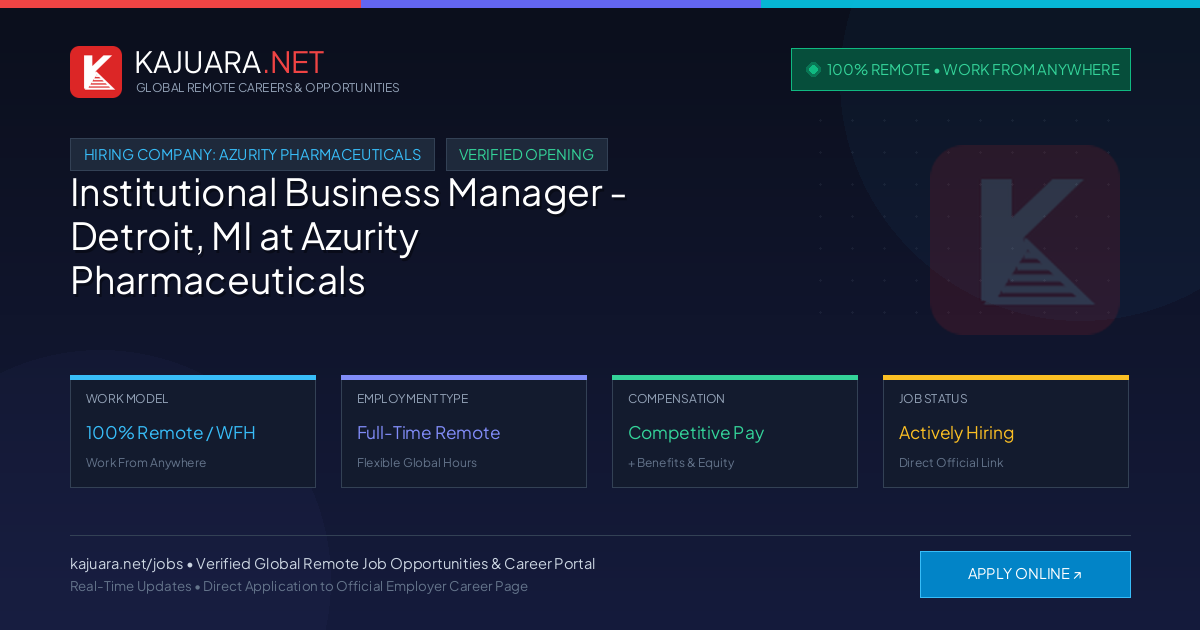
Task: Click the Employment Type card
Action: coord(464,432)
